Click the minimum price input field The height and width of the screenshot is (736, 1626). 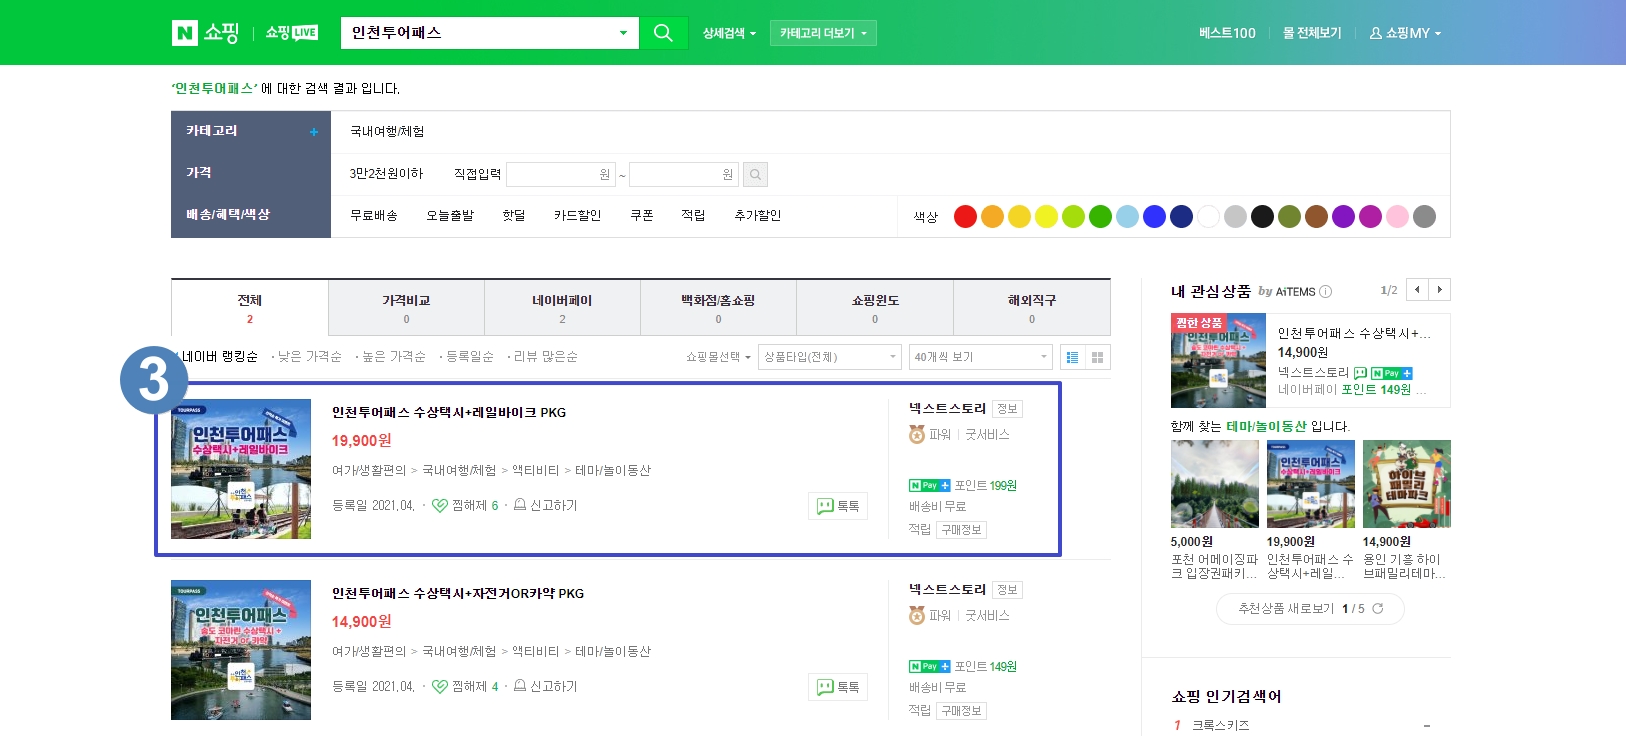(x=560, y=175)
